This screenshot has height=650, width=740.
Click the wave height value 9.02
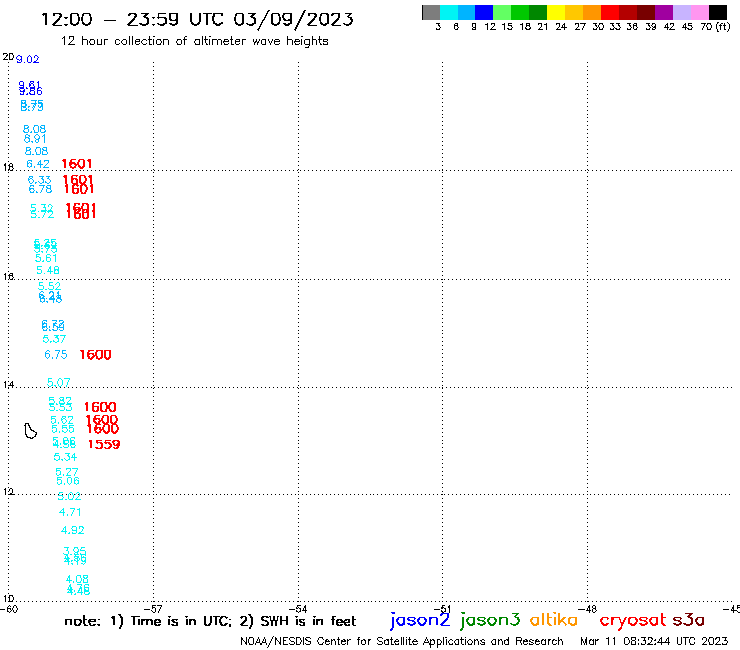tap(27, 59)
